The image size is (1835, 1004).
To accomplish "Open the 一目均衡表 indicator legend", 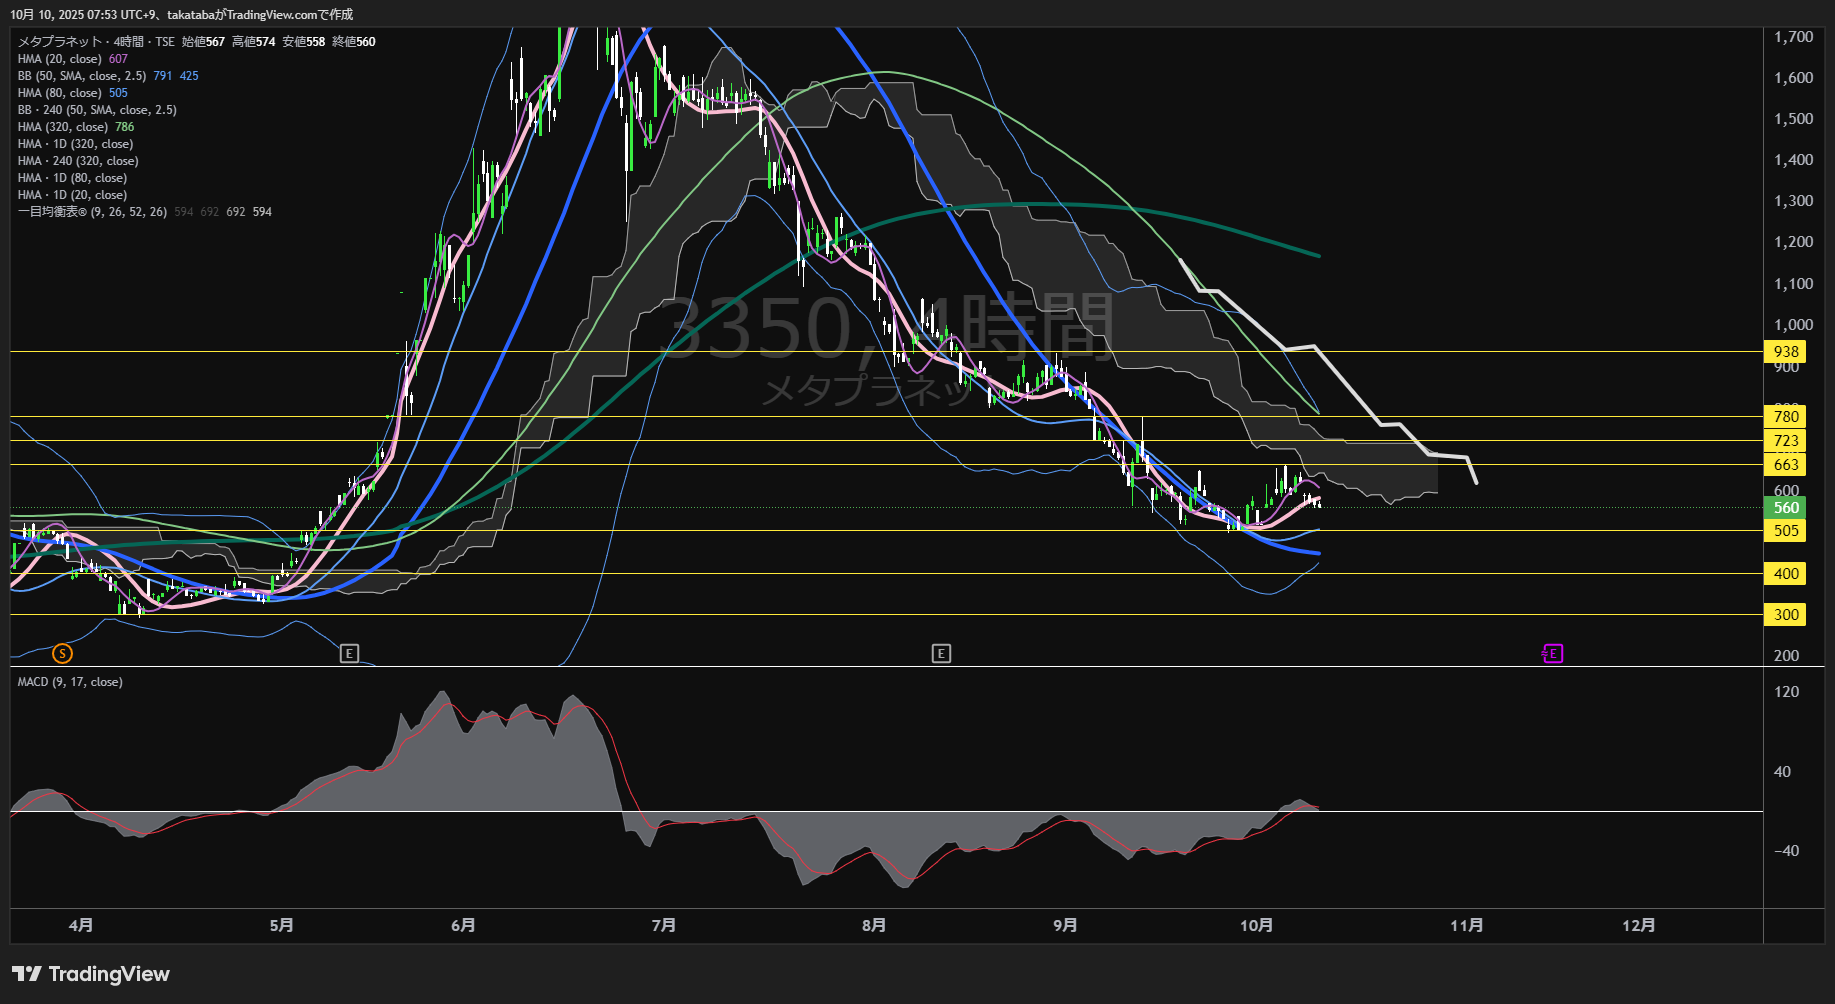I will (92, 212).
